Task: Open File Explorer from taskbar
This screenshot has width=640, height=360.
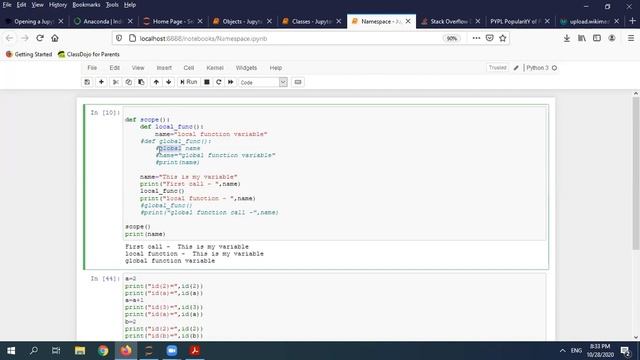Action: [80, 351]
